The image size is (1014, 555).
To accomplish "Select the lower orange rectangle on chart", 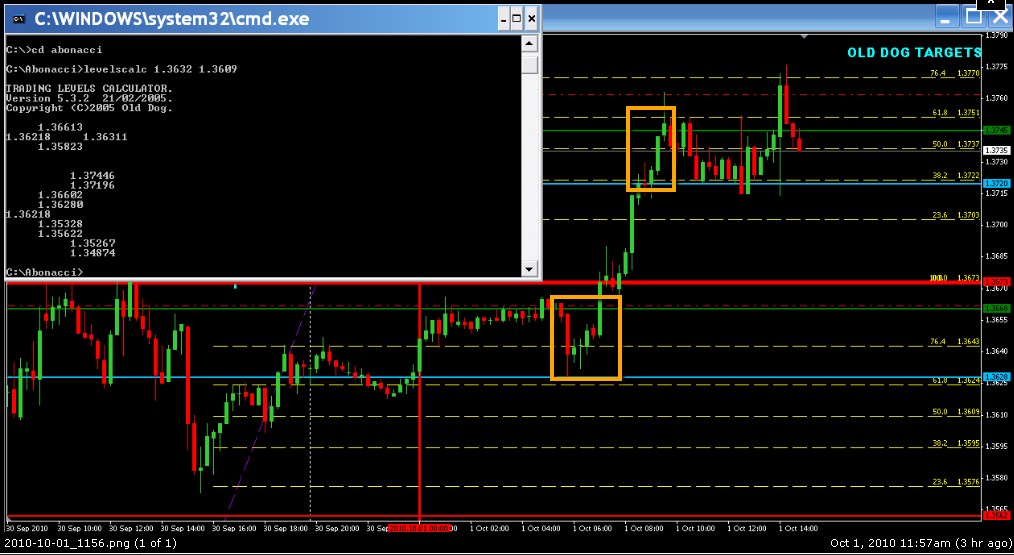I will point(586,338).
